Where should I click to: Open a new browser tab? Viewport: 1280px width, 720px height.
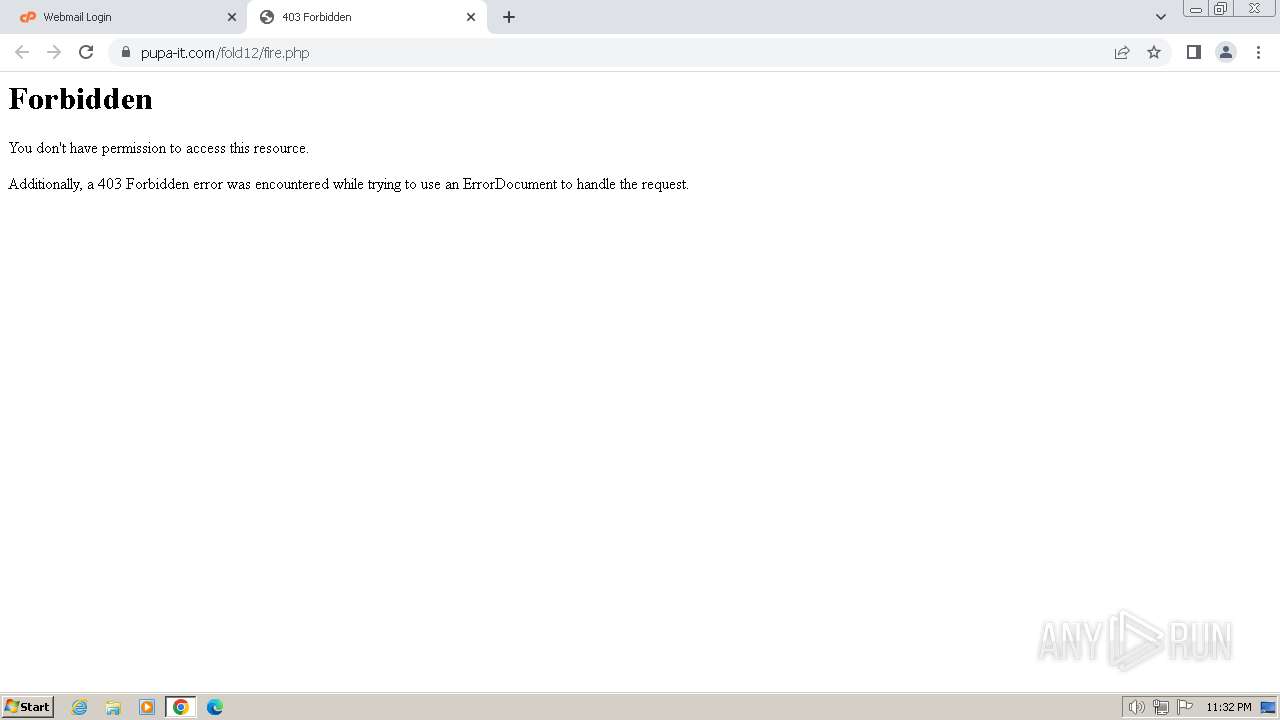coord(509,17)
